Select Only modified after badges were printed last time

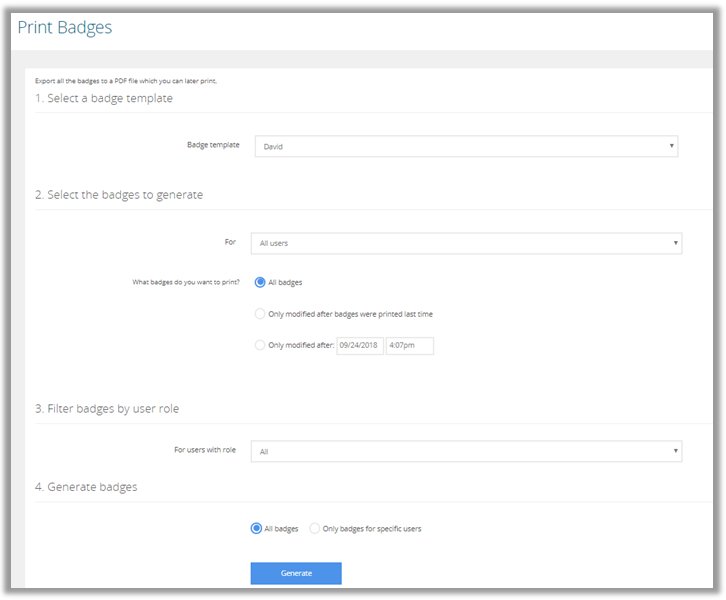[260, 314]
